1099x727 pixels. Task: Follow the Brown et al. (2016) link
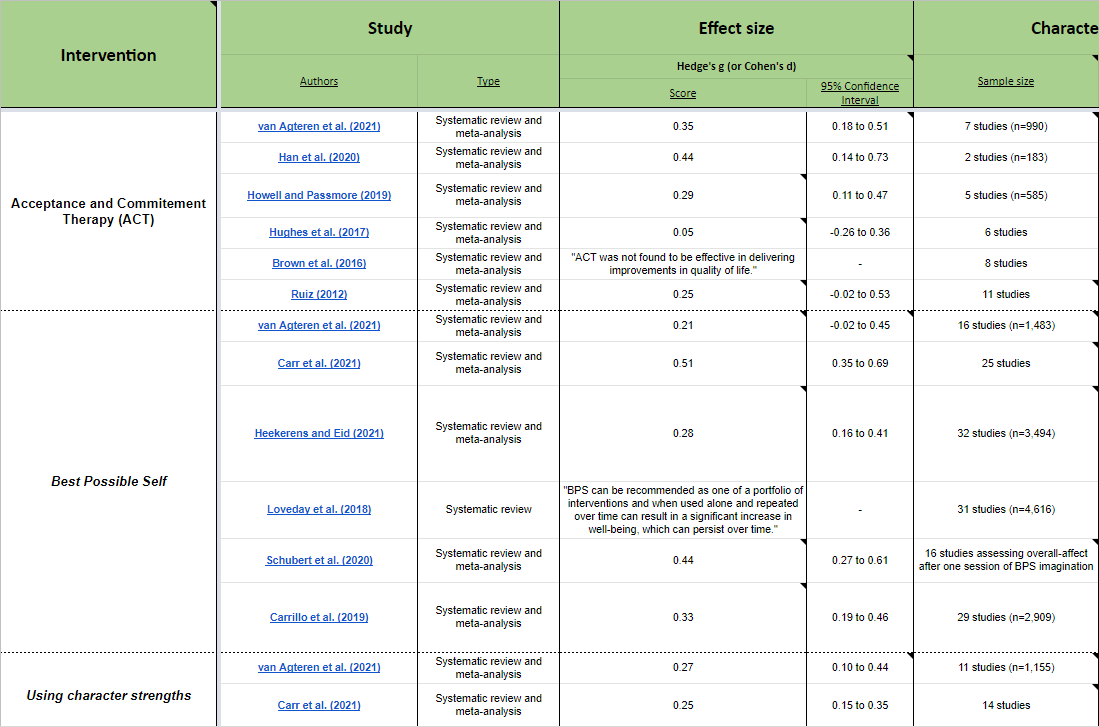click(319, 263)
